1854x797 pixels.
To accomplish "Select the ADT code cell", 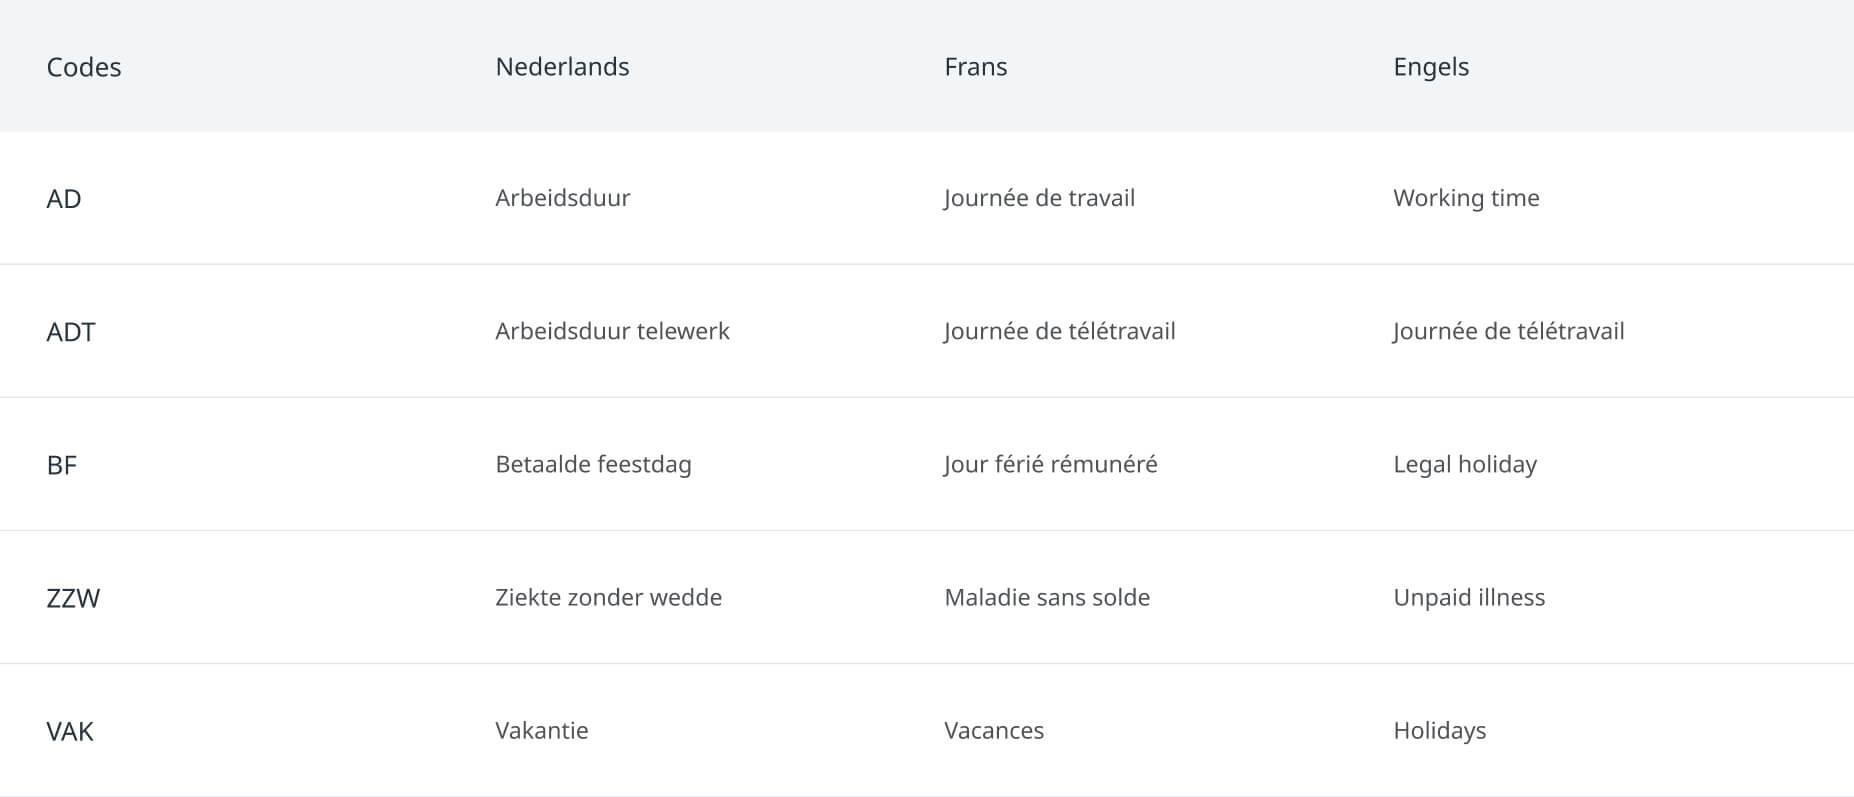I will (x=71, y=332).
